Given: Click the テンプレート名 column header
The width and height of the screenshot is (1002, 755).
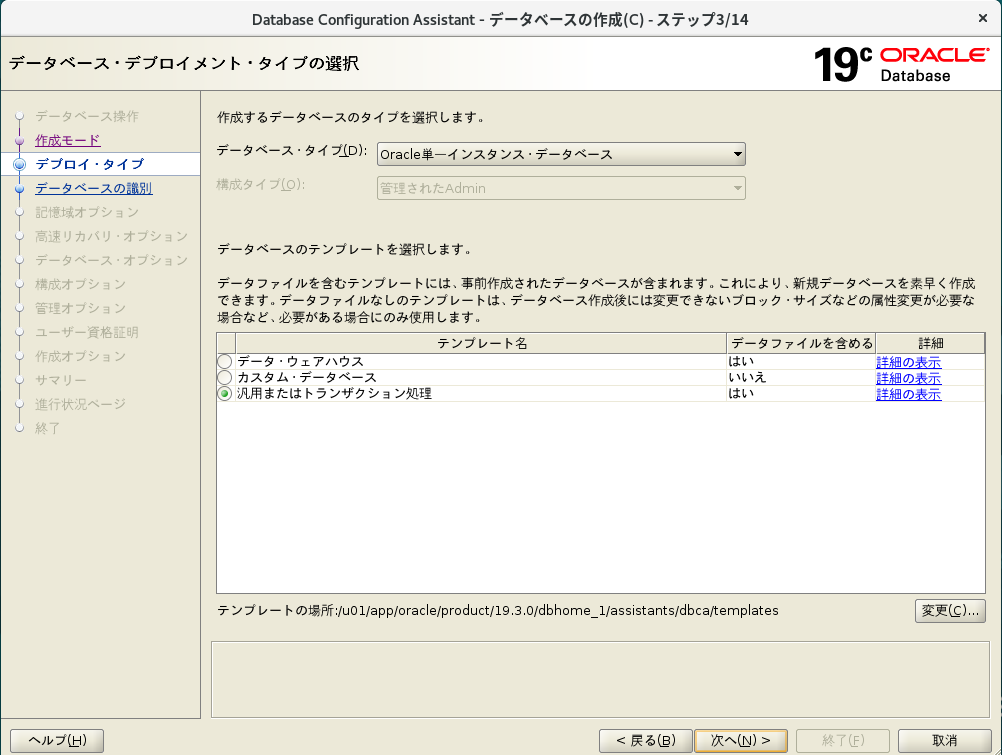Looking at the screenshot, I should tap(481, 343).
